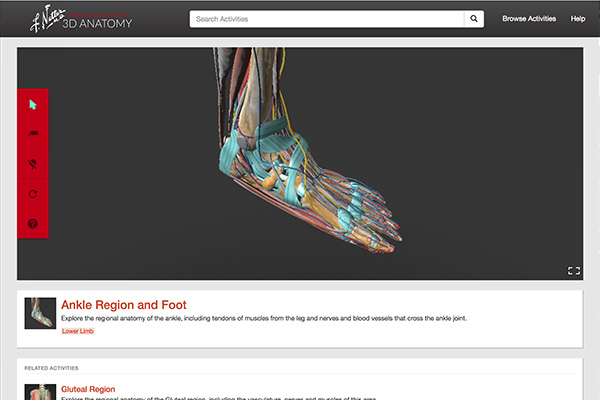Select the label tool in red toolbar
Image resolution: width=600 pixels, height=400 pixels.
click(x=33, y=133)
